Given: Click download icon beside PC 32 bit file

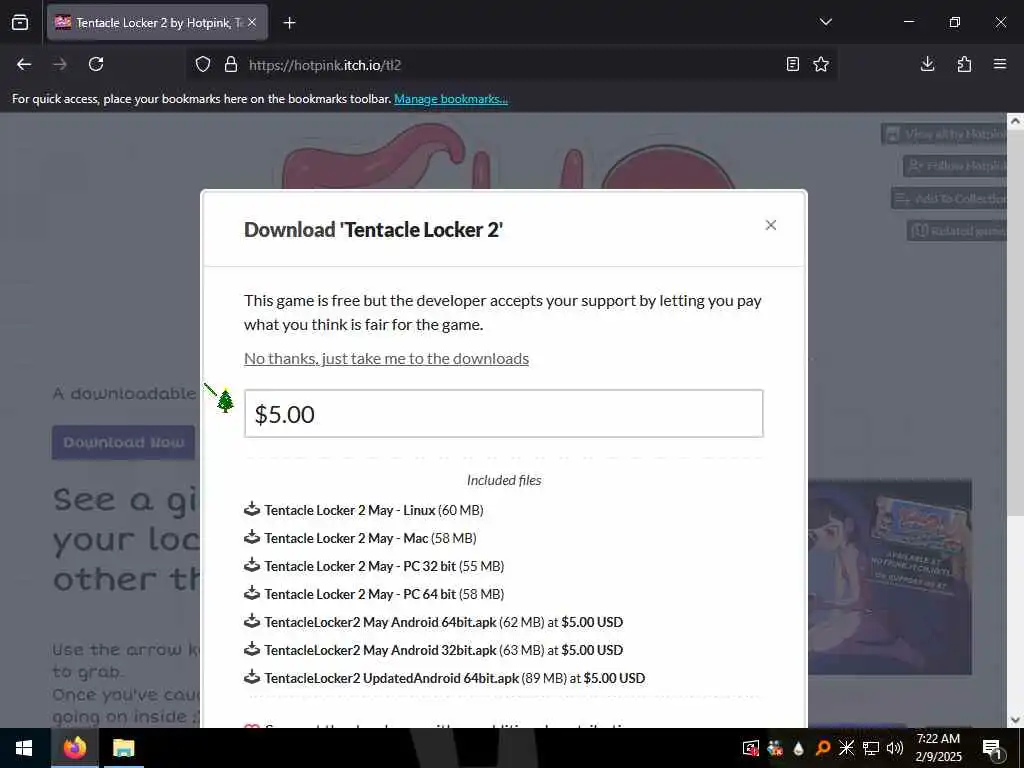Looking at the screenshot, I should [252, 566].
